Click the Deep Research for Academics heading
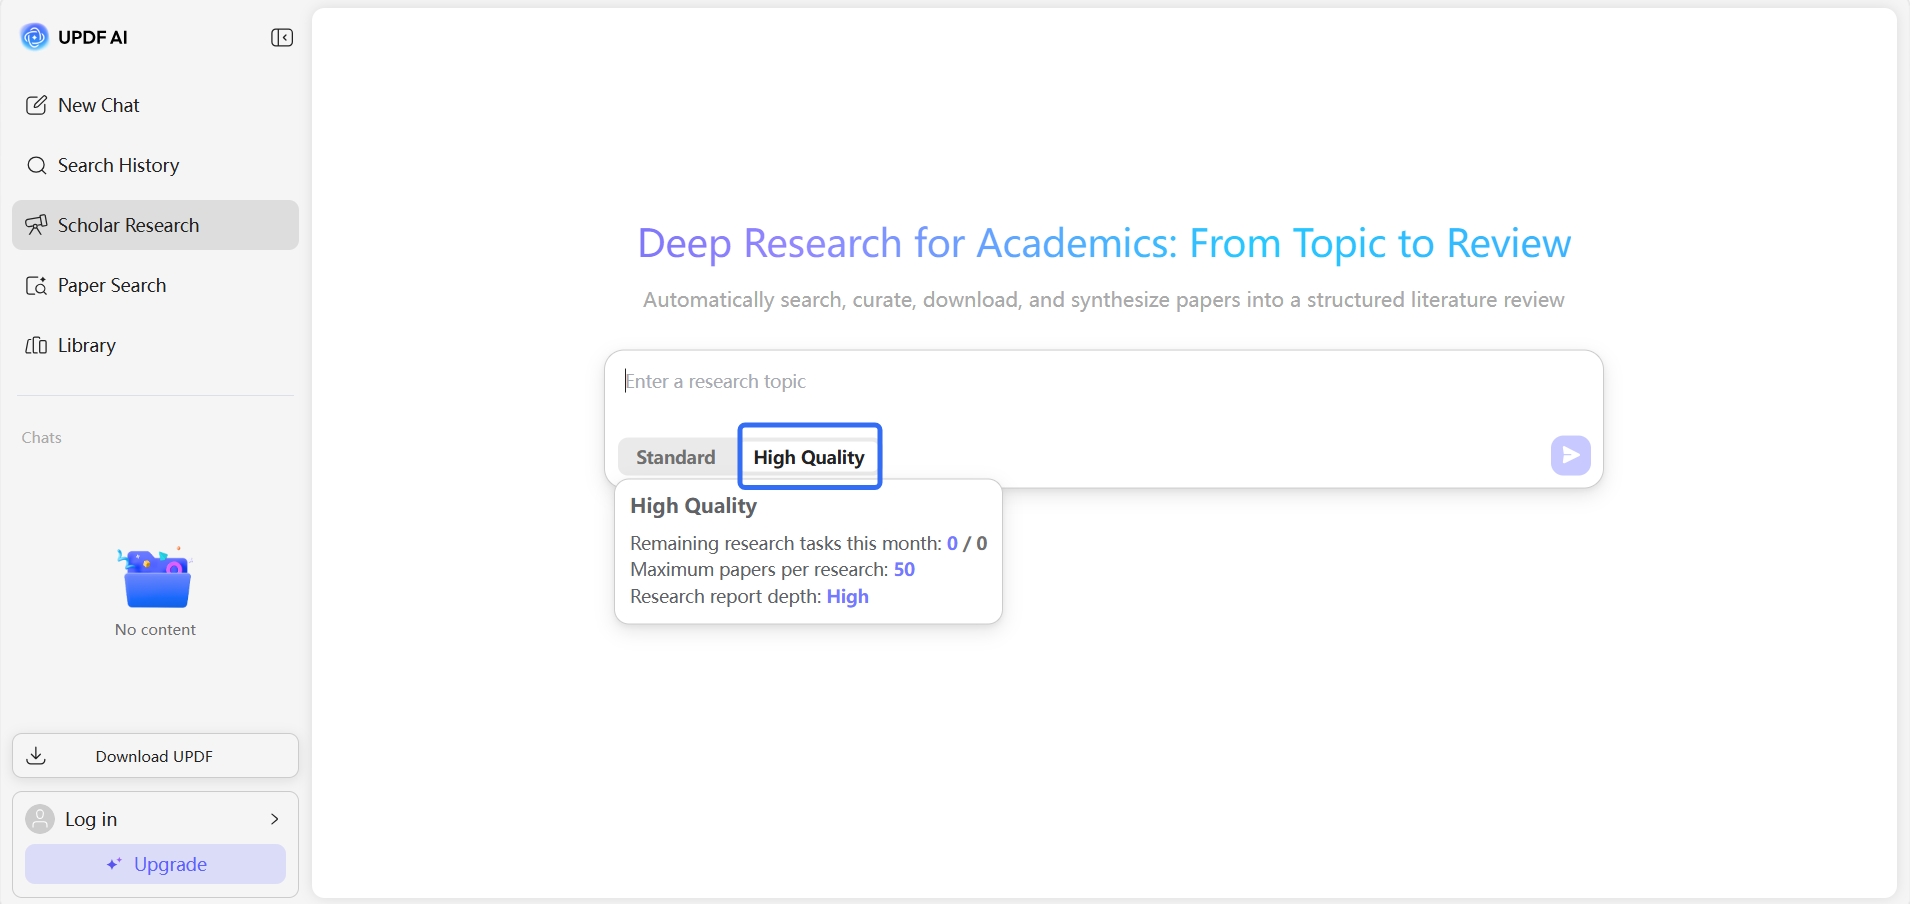Image resolution: width=1913 pixels, height=904 pixels. point(1104,243)
